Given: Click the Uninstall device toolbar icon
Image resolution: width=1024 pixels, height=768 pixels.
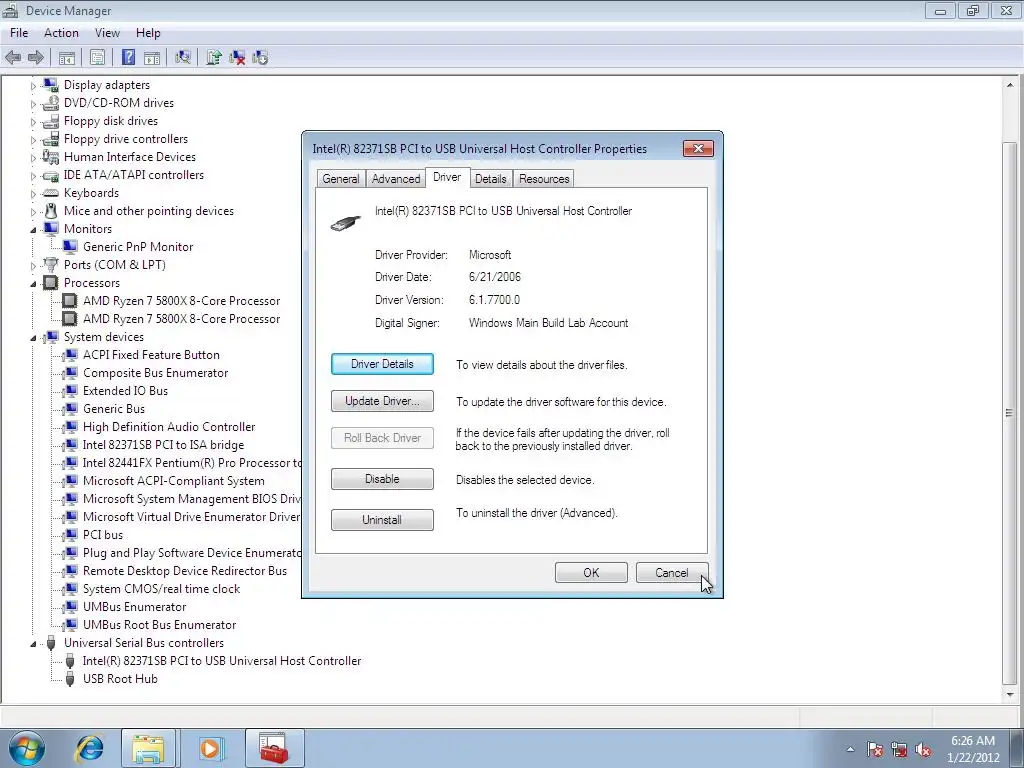Looking at the screenshot, I should point(237,57).
